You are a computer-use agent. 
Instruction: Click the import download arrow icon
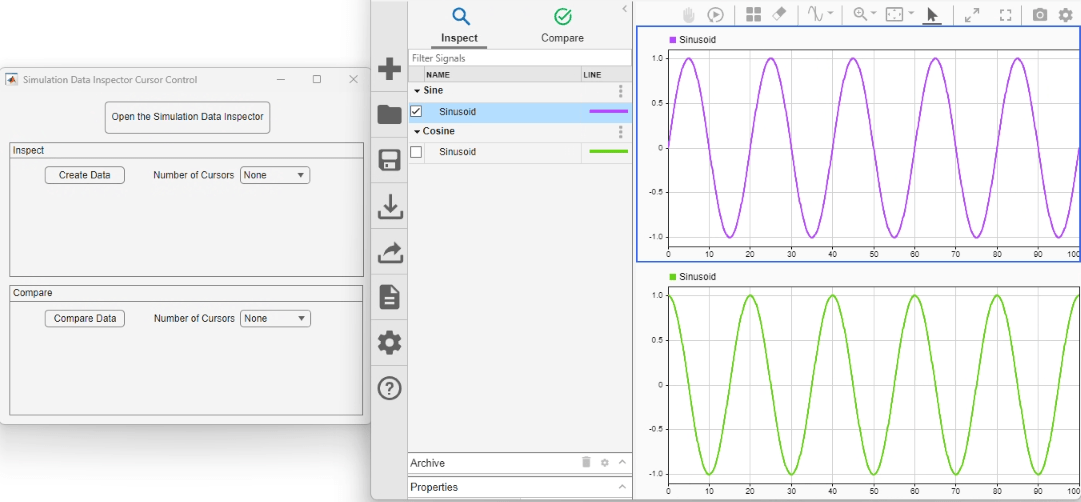click(389, 207)
